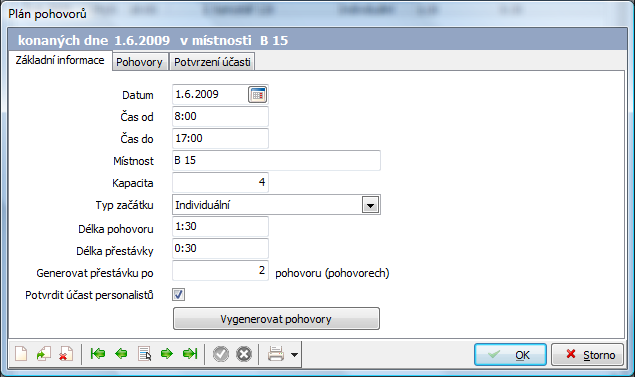This screenshot has height=378, width=636.
Task: Switch to the Potvrzení účasti tab
Action: click(212, 62)
